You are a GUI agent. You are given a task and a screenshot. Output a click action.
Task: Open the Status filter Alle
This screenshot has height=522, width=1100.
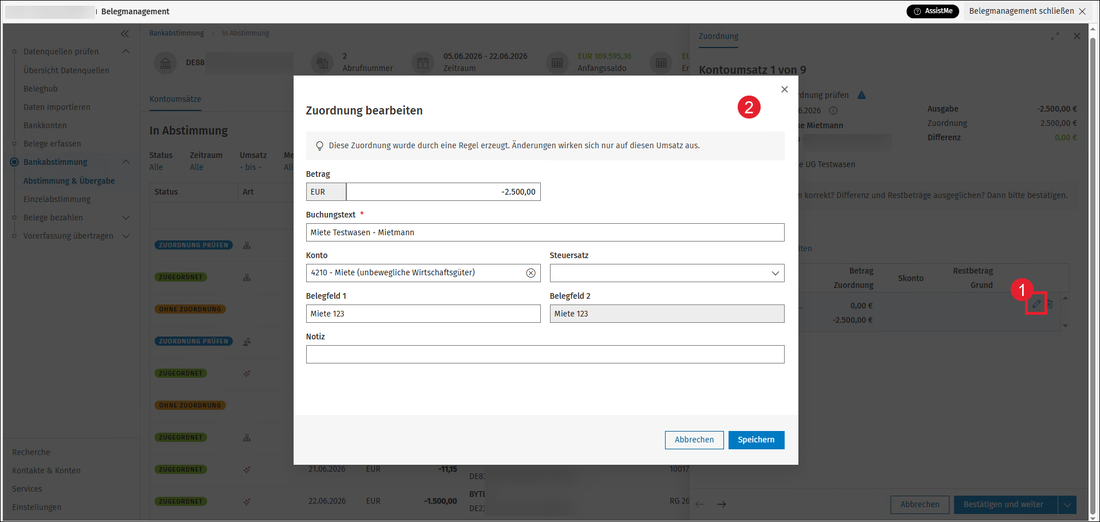click(156, 168)
